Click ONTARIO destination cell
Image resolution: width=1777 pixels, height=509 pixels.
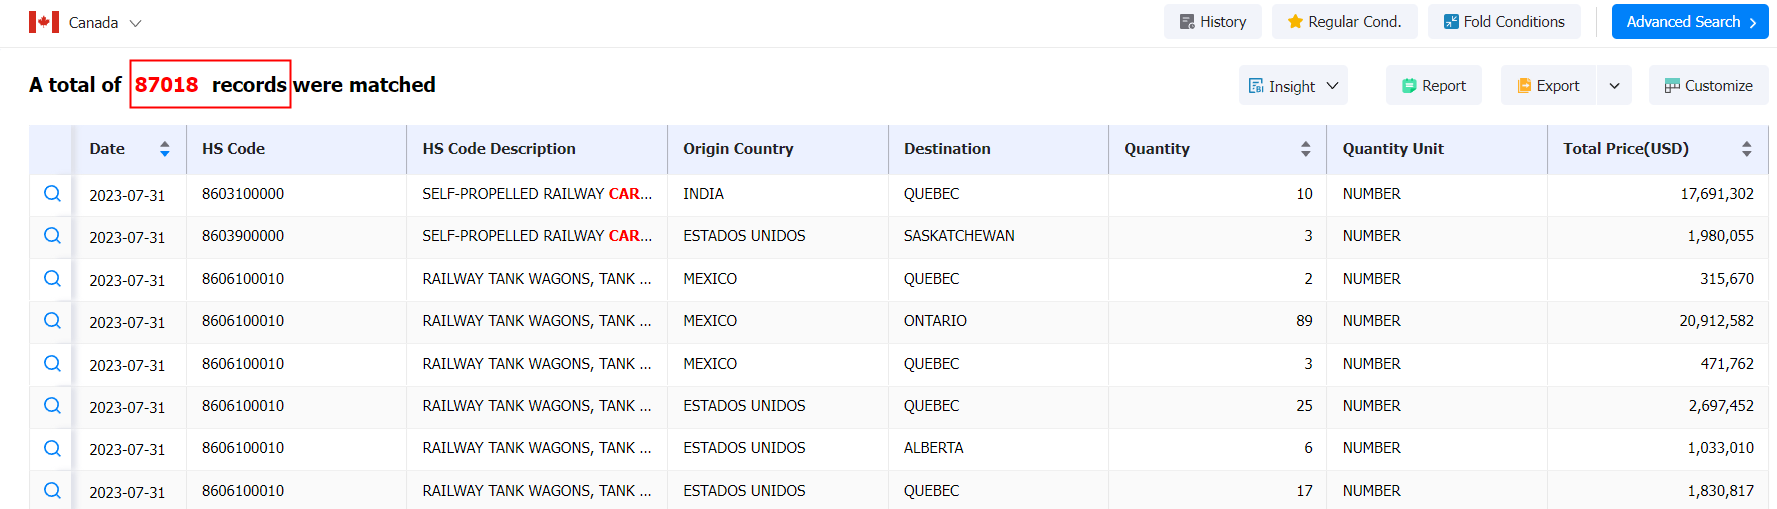coord(935,321)
